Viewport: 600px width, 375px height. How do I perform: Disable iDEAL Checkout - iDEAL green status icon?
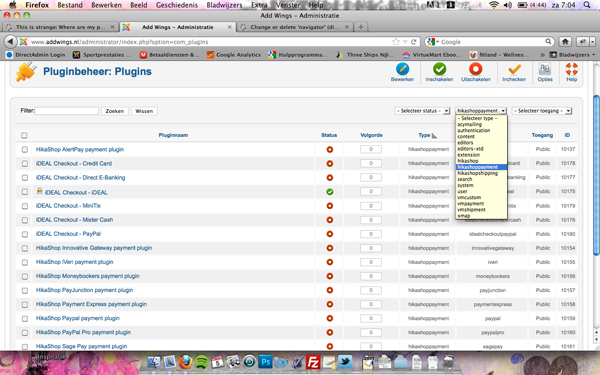(x=329, y=192)
